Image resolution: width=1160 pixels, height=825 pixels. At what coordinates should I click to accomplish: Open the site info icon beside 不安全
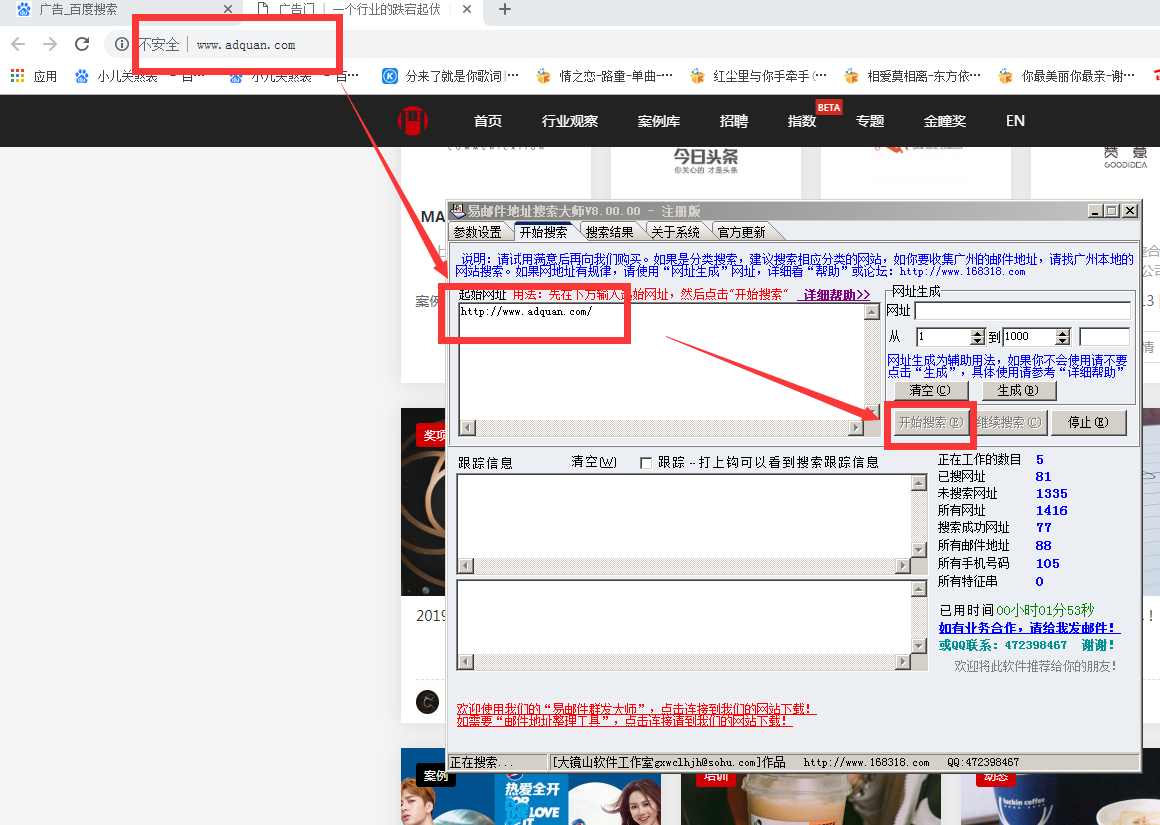[121, 44]
